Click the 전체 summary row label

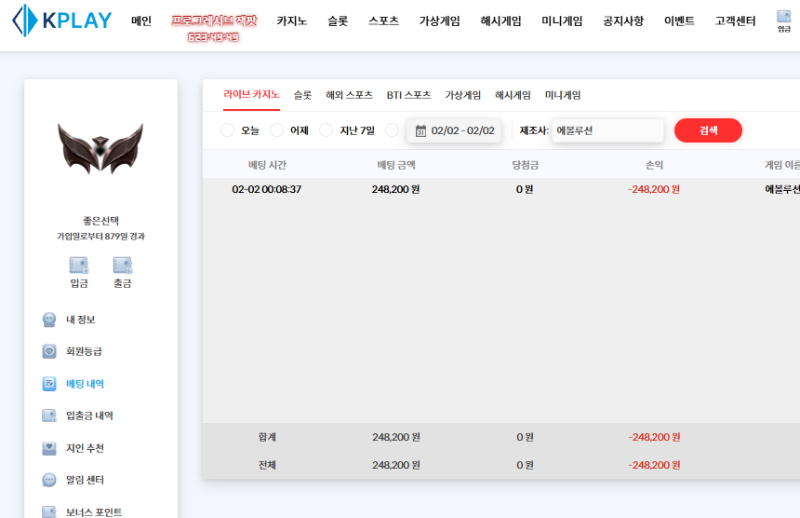point(267,465)
